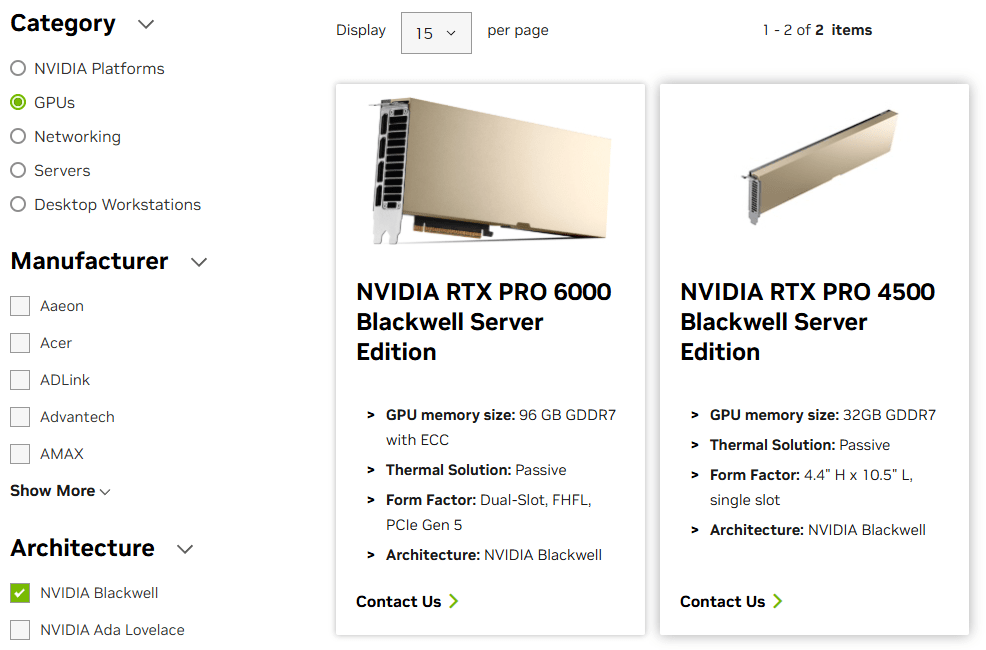This screenshot has width=986, height=650.
Task: Collapse the Architecture filter chevron
Action: click(185, 549)
